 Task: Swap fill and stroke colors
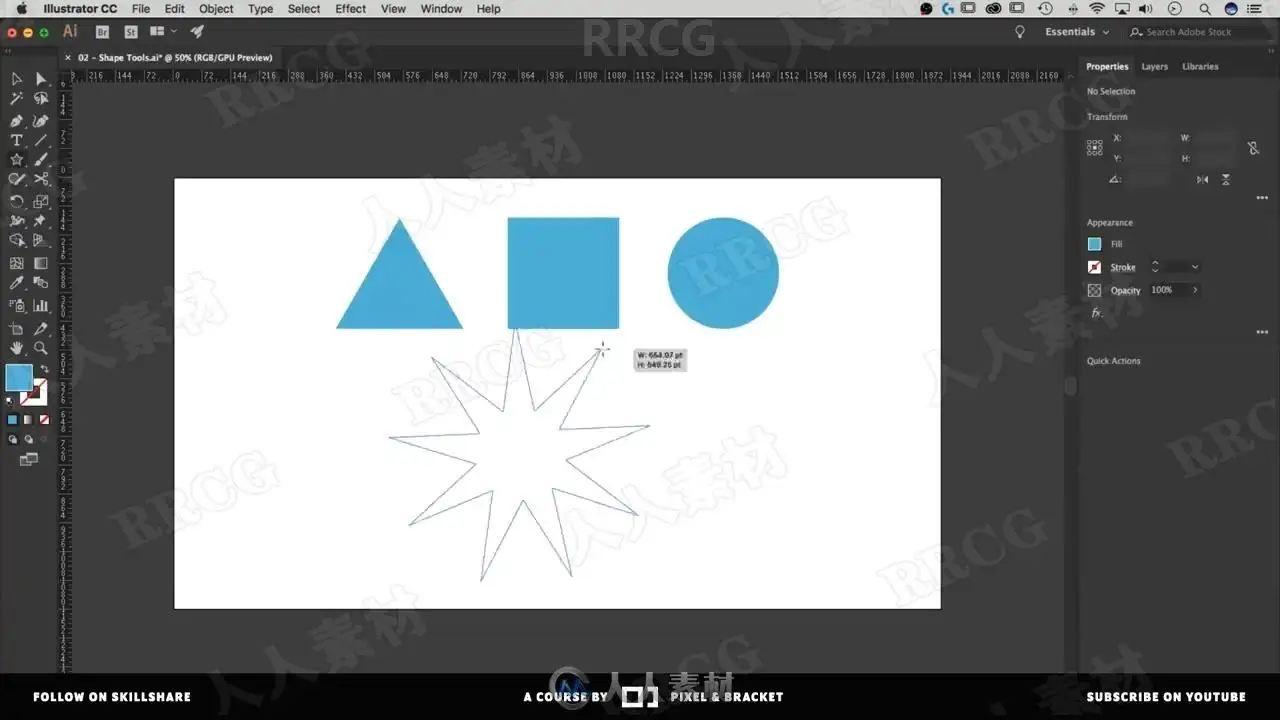[x=44, y=369]
